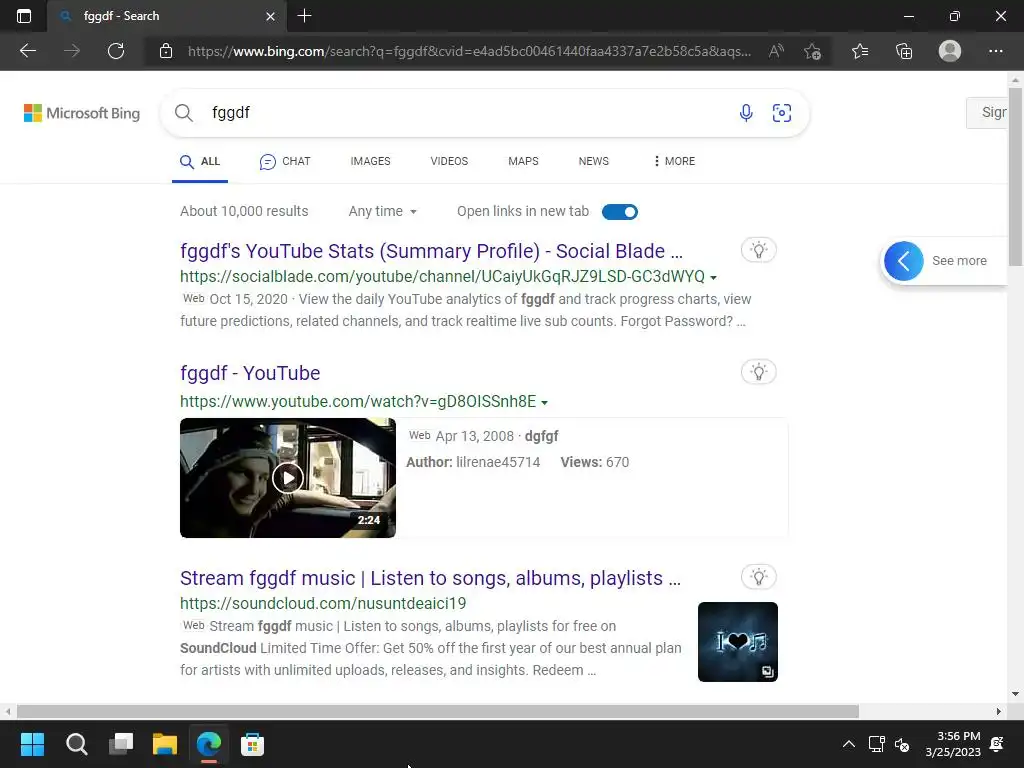Image resolution: width=1024 pixels, height=768 pixels.
Task: Switch to the VIDEOS tab
Action: pos(449,161)
